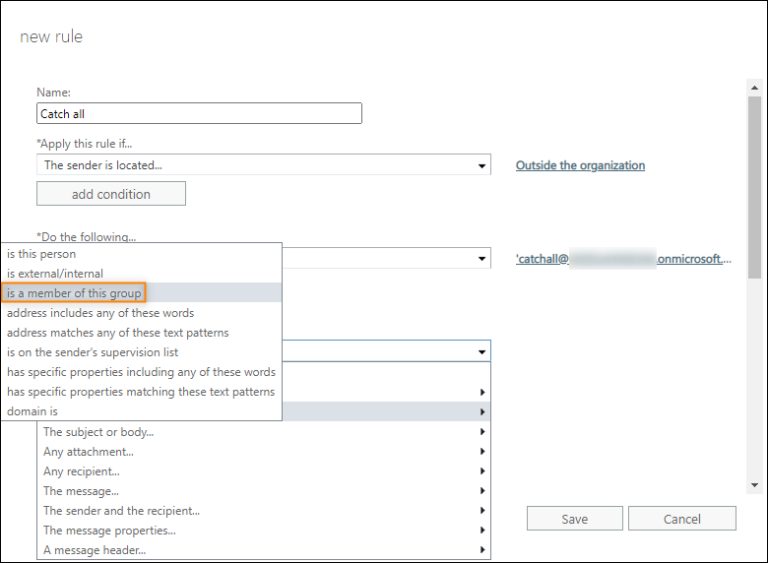
Task: Open 'Outside the organization' link
Action: 580,165
